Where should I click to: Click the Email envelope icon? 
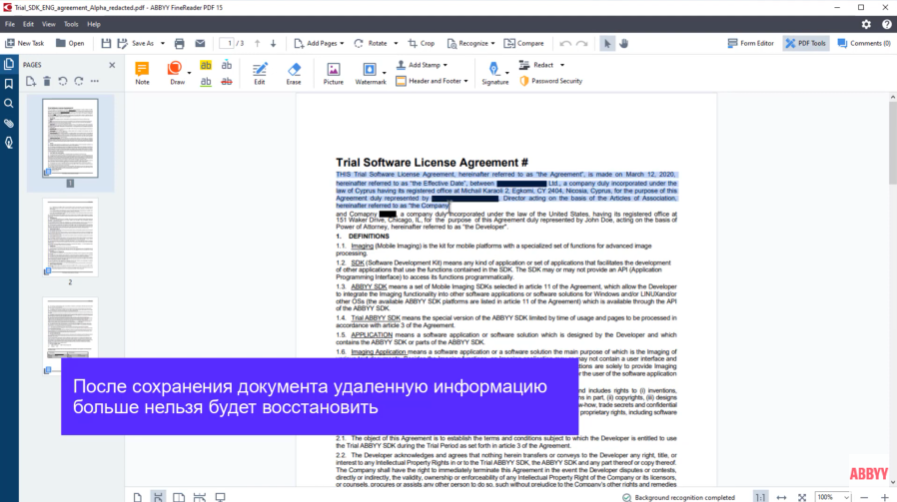(200, 43)
